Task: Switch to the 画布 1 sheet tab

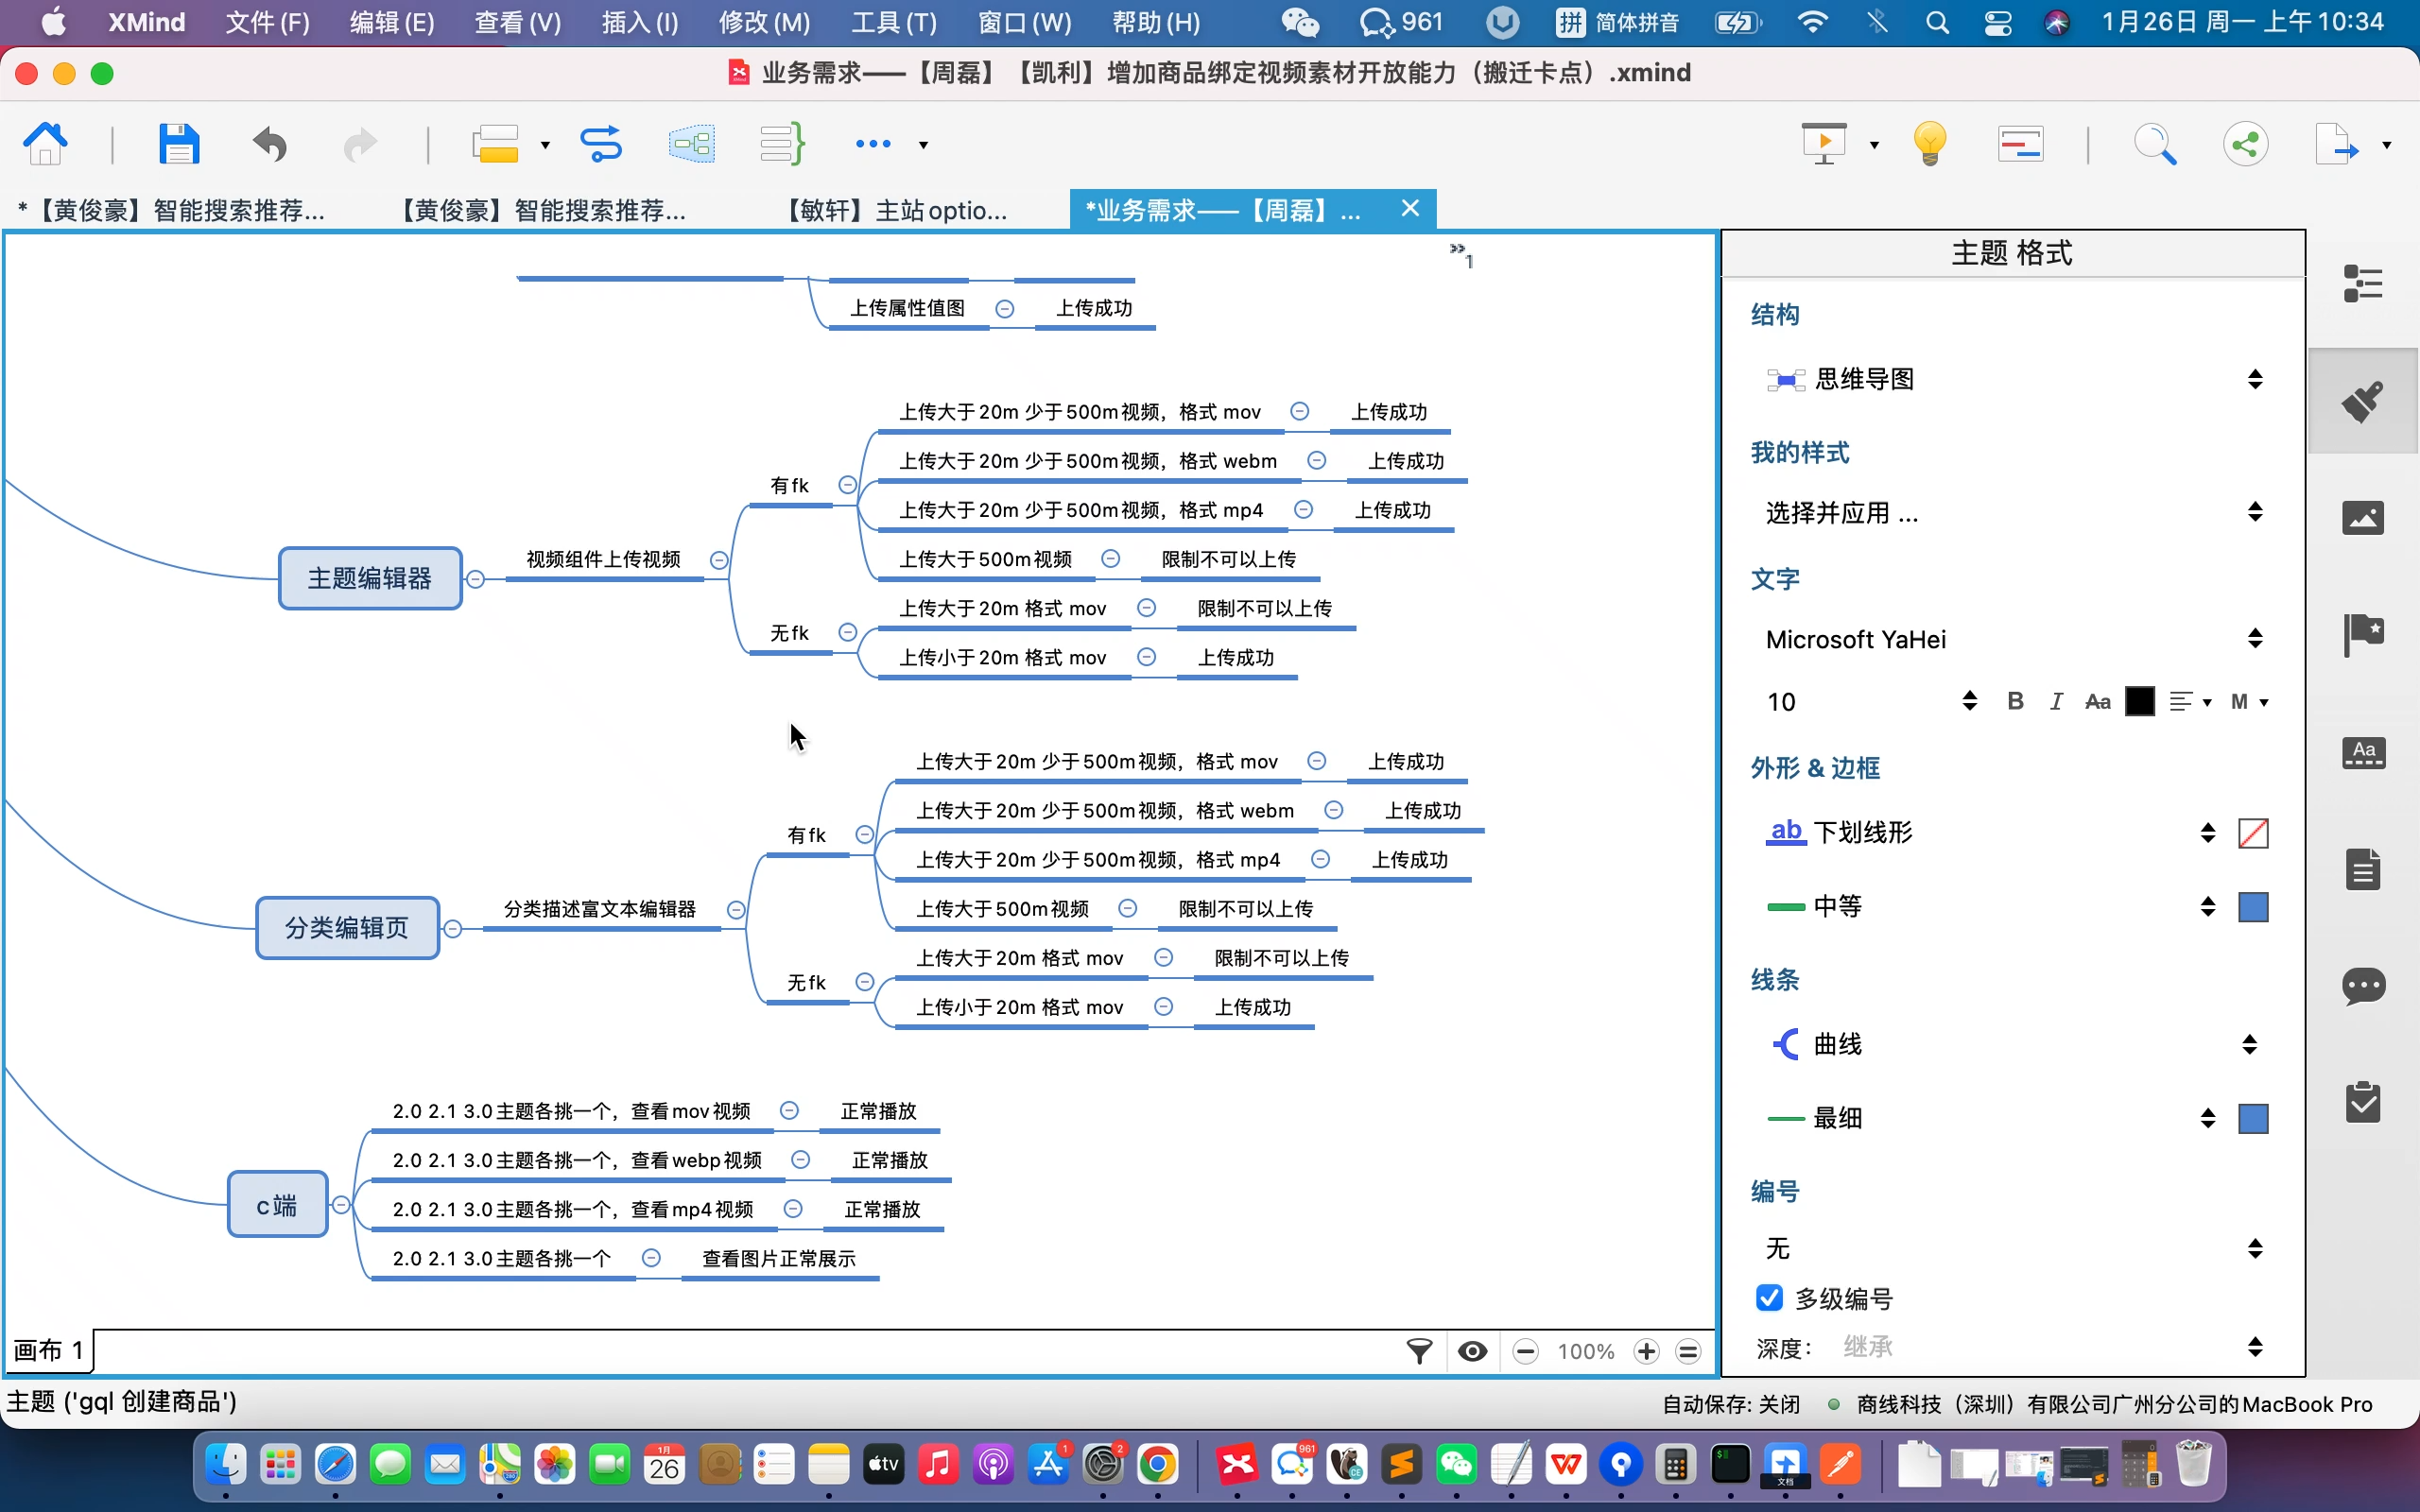Action: coord(48,1351)
